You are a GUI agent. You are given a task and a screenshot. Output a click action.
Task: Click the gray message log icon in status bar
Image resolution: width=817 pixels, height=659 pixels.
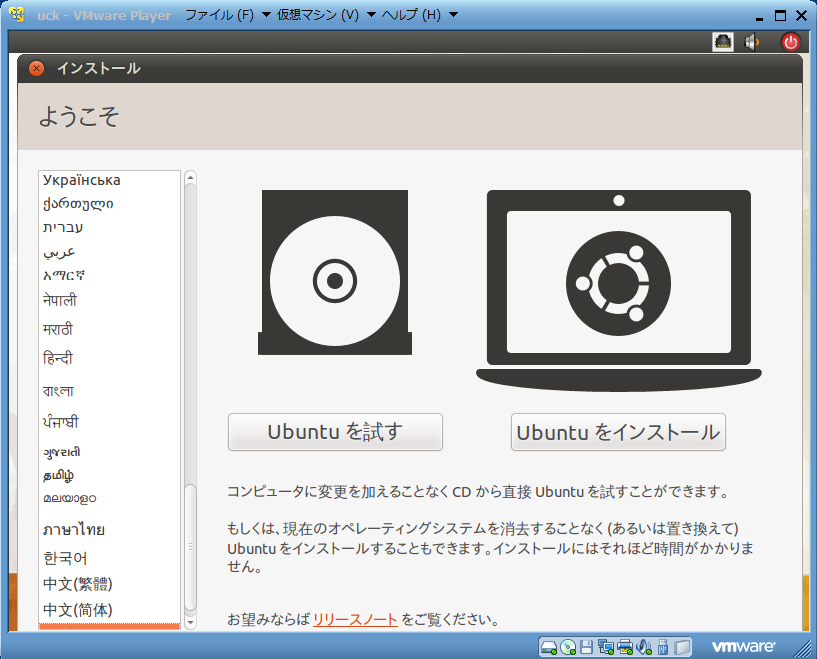682,647
